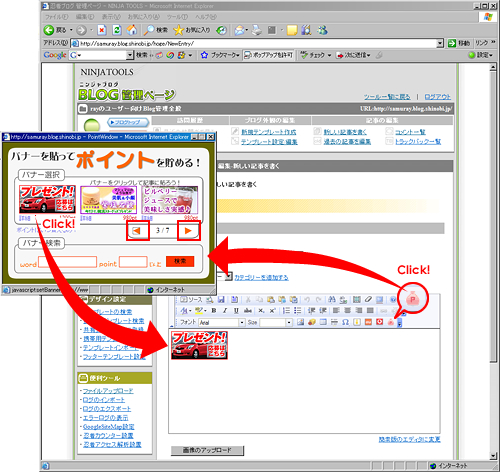The width and height of the screenshot is (500, 472).
Task: Click the point input field in popup
Action: [133, 262]
